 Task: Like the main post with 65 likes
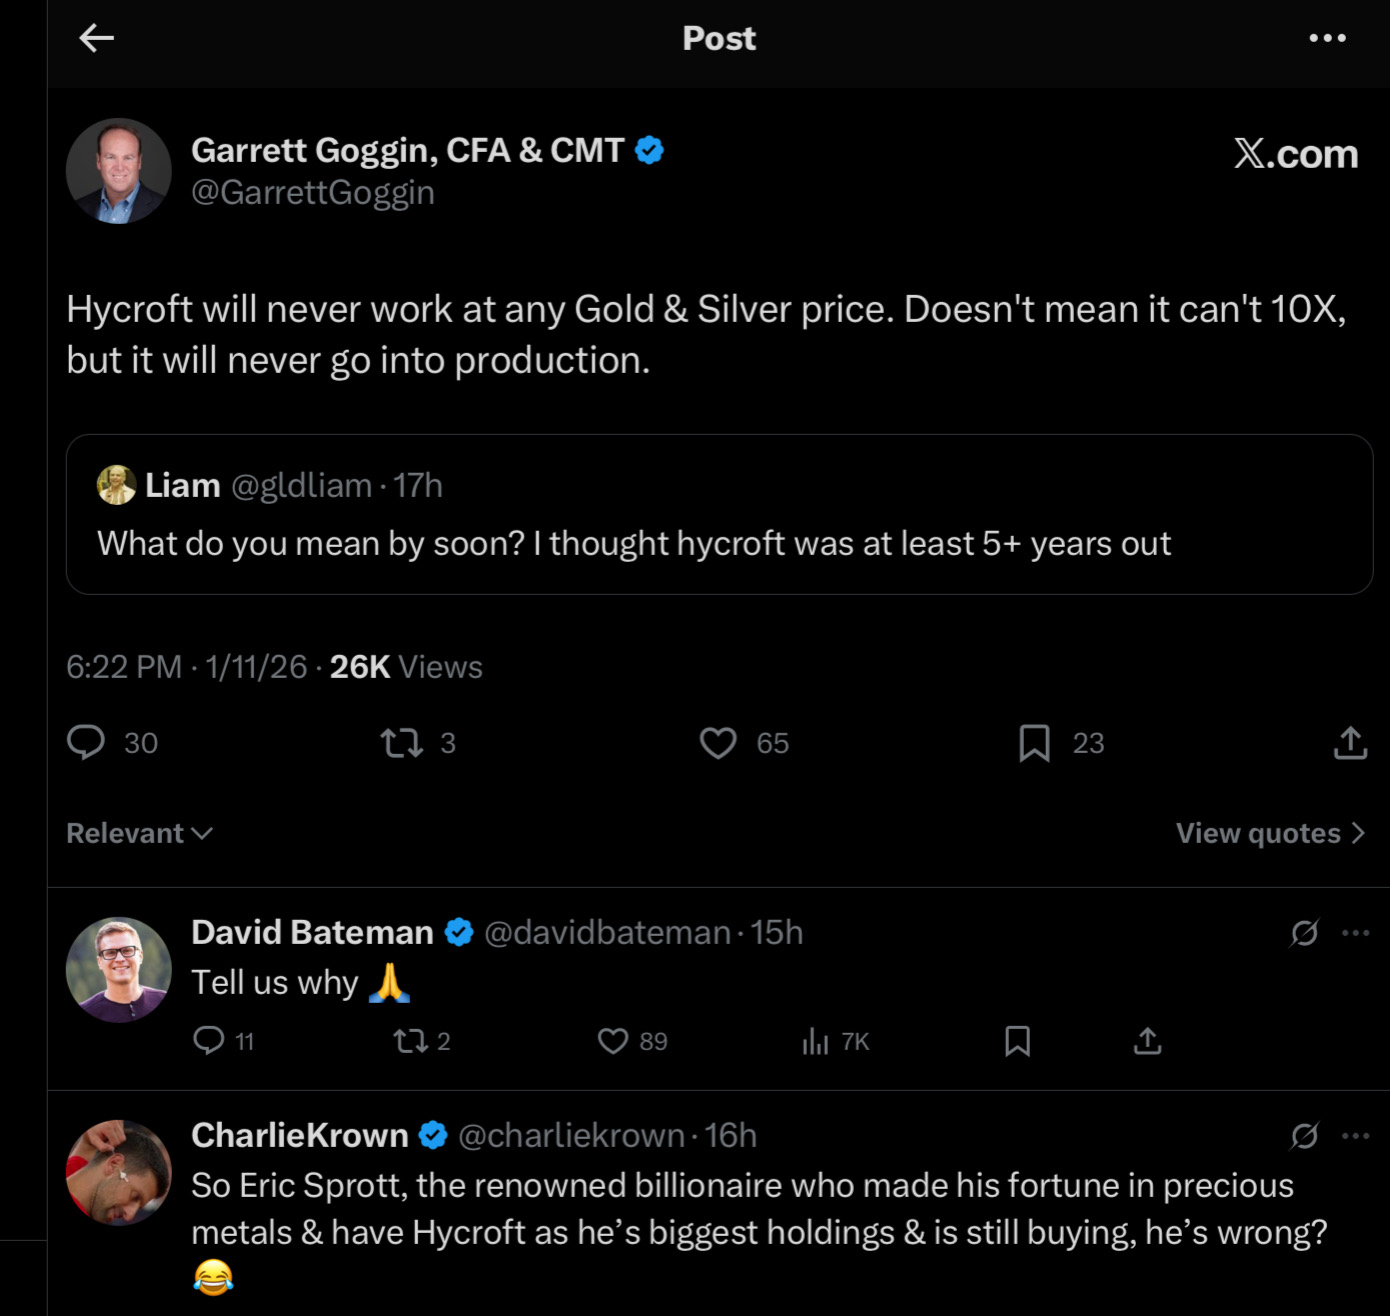[718, 742]
